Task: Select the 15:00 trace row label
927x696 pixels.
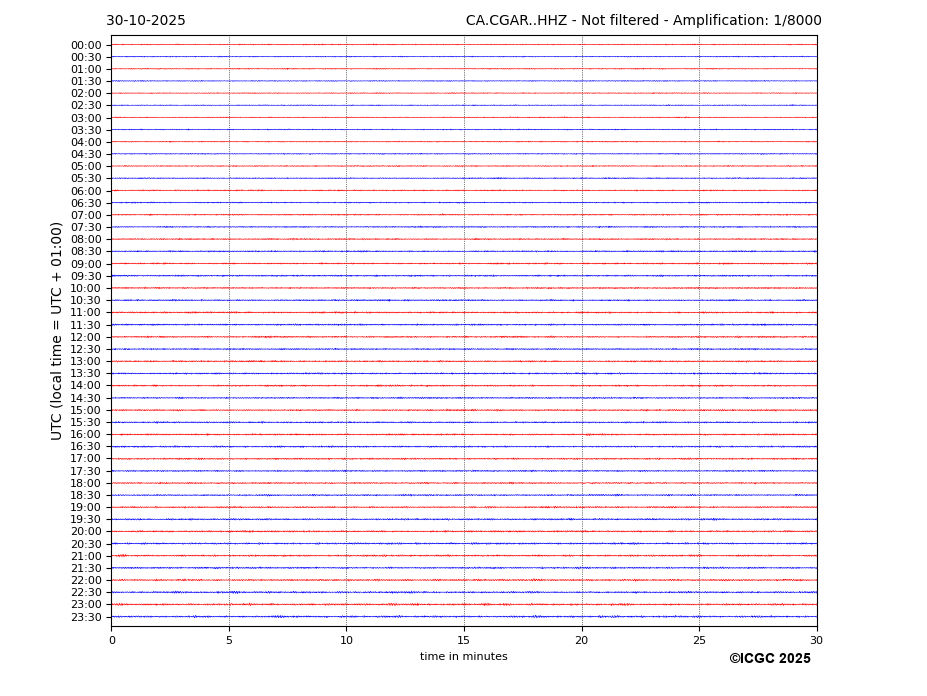Action: click(86, 410)
